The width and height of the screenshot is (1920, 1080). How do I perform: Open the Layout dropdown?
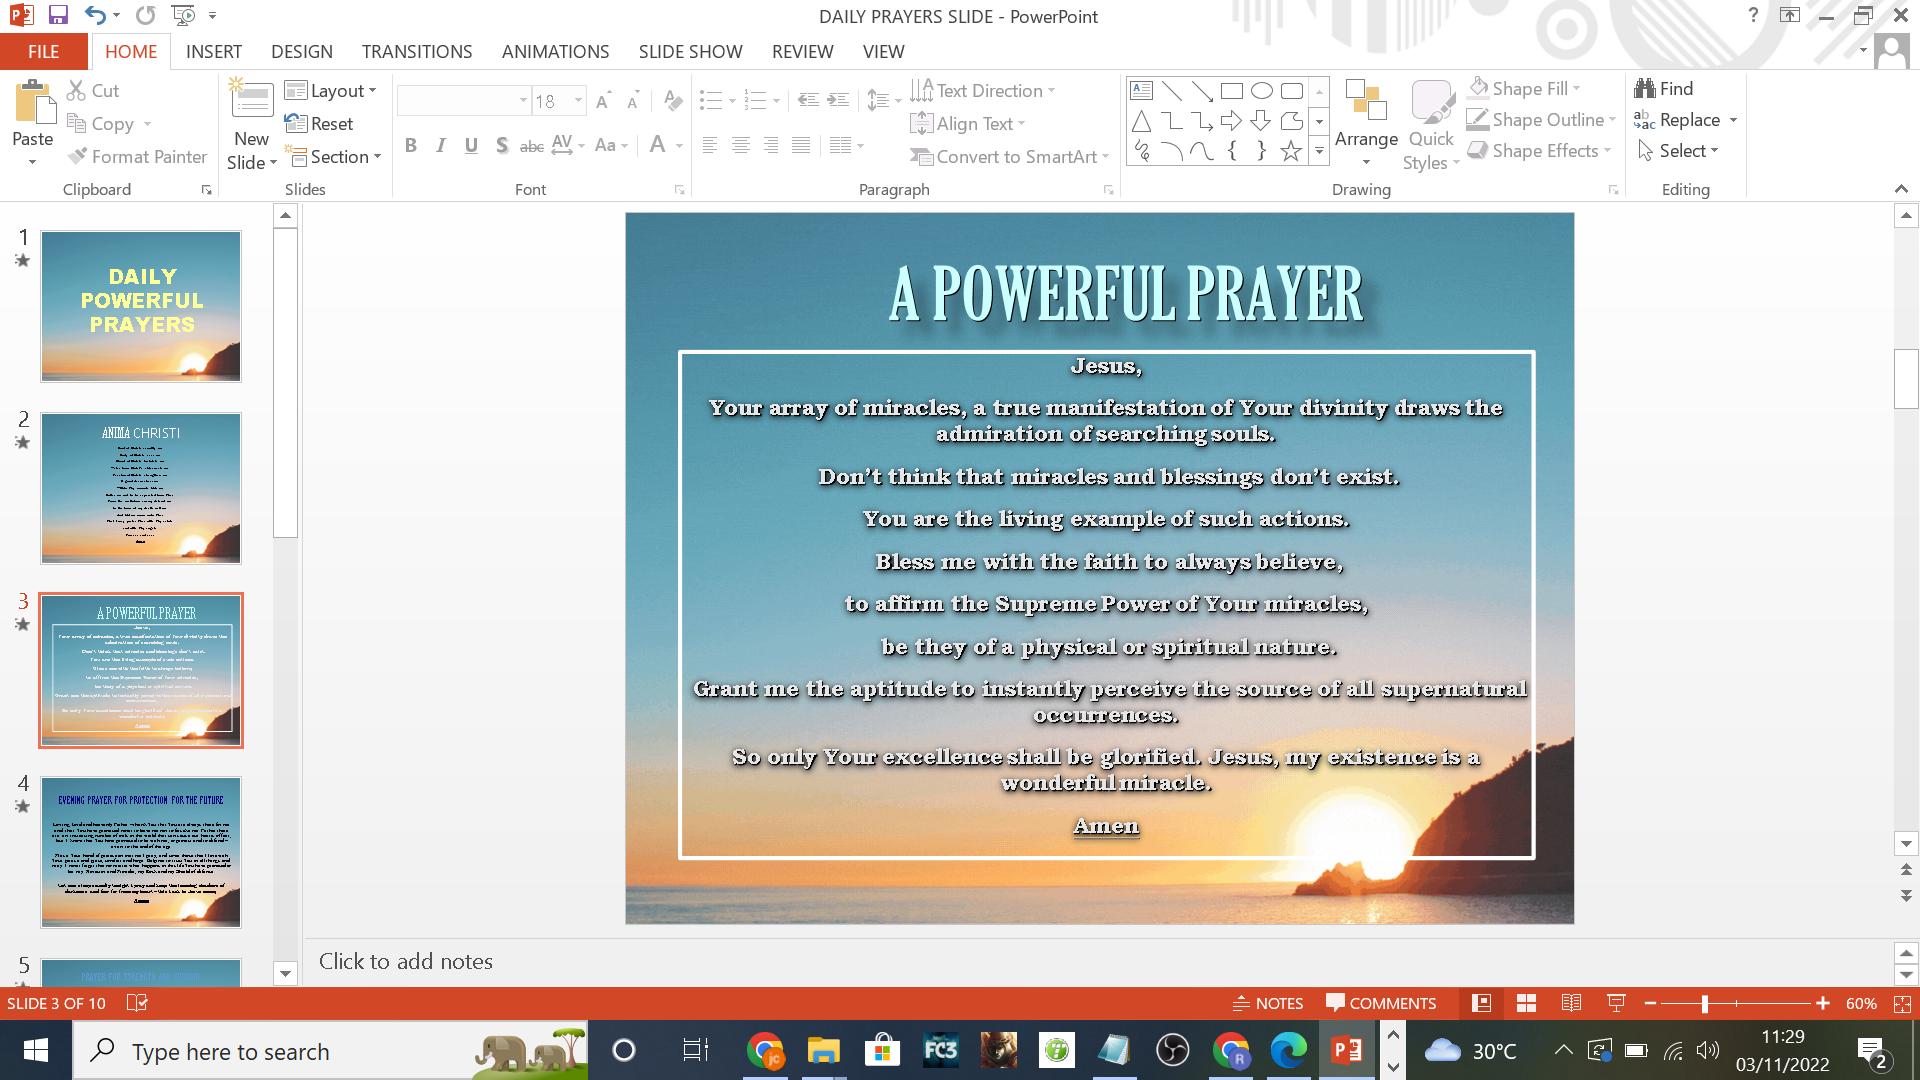331,90
